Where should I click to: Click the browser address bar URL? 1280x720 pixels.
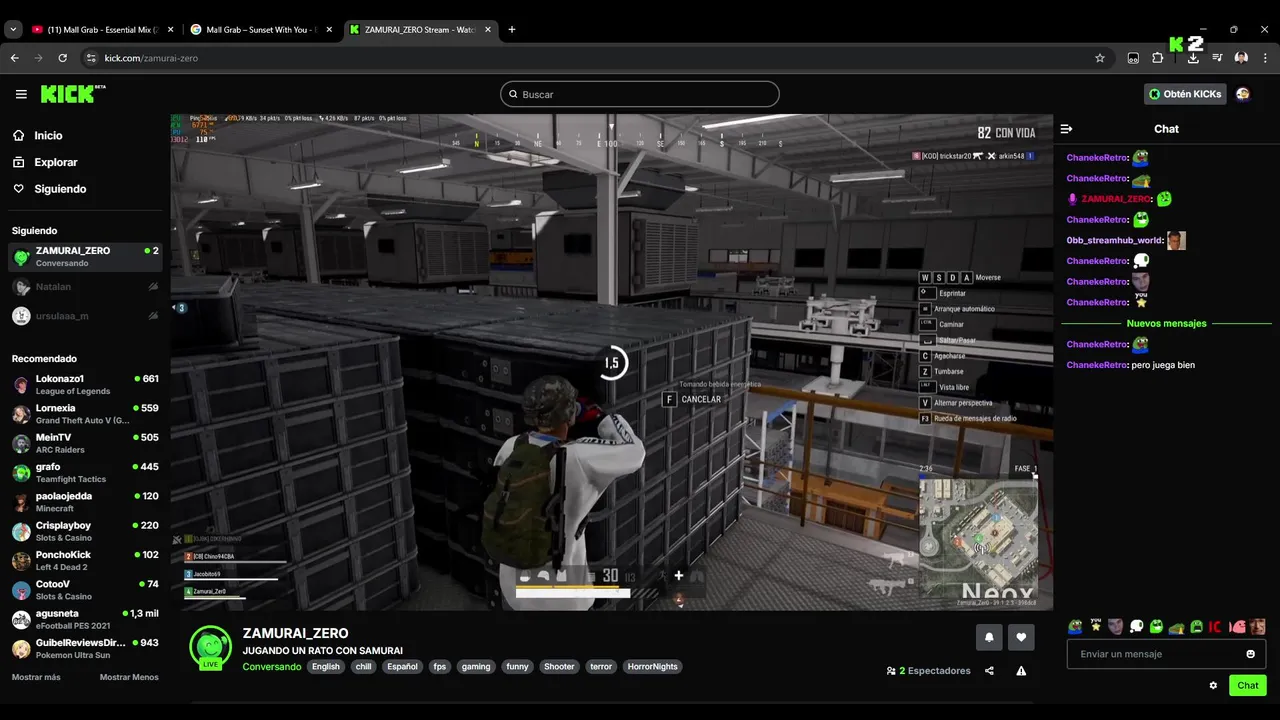(x=151, y=58)
